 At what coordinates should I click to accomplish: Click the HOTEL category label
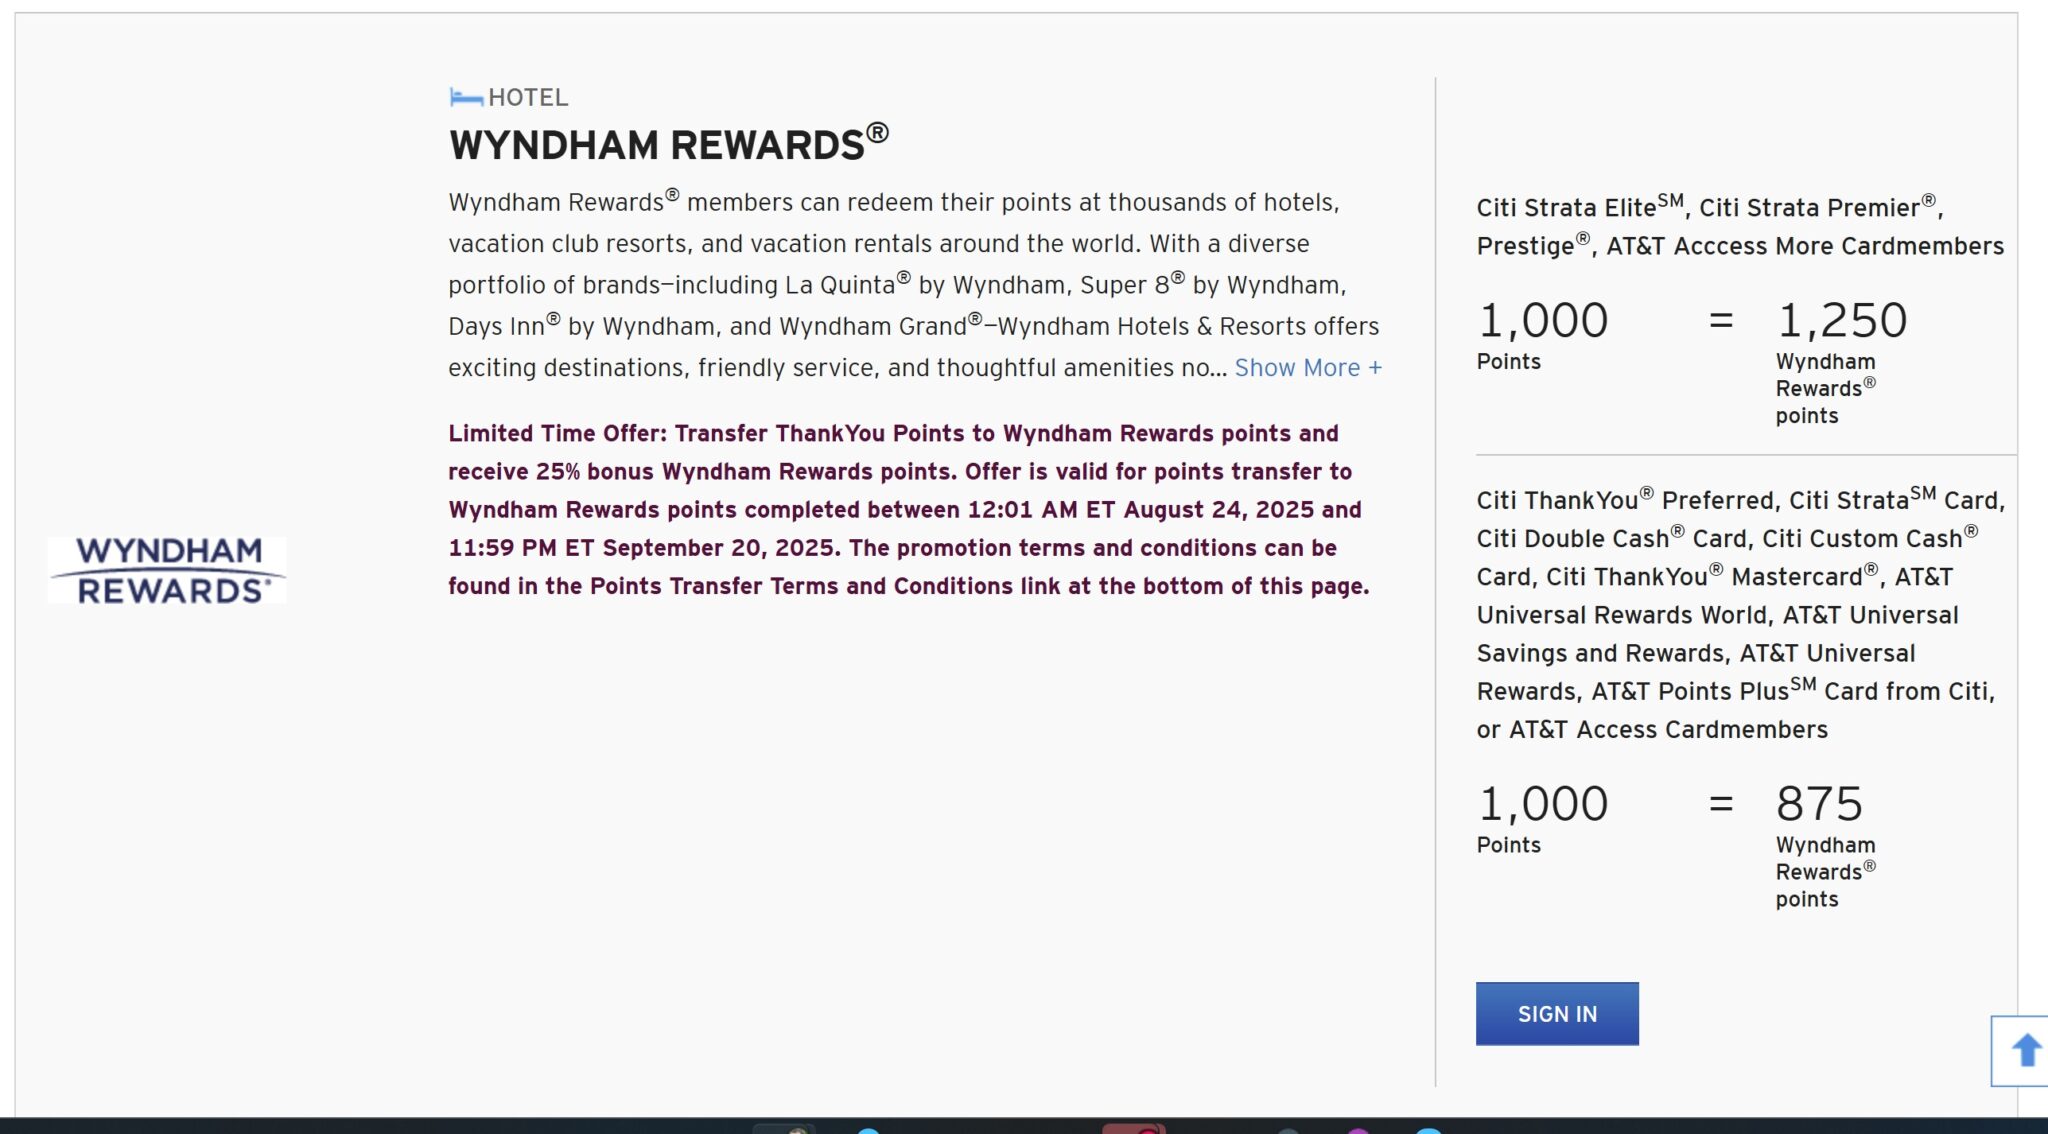[528, 97]
